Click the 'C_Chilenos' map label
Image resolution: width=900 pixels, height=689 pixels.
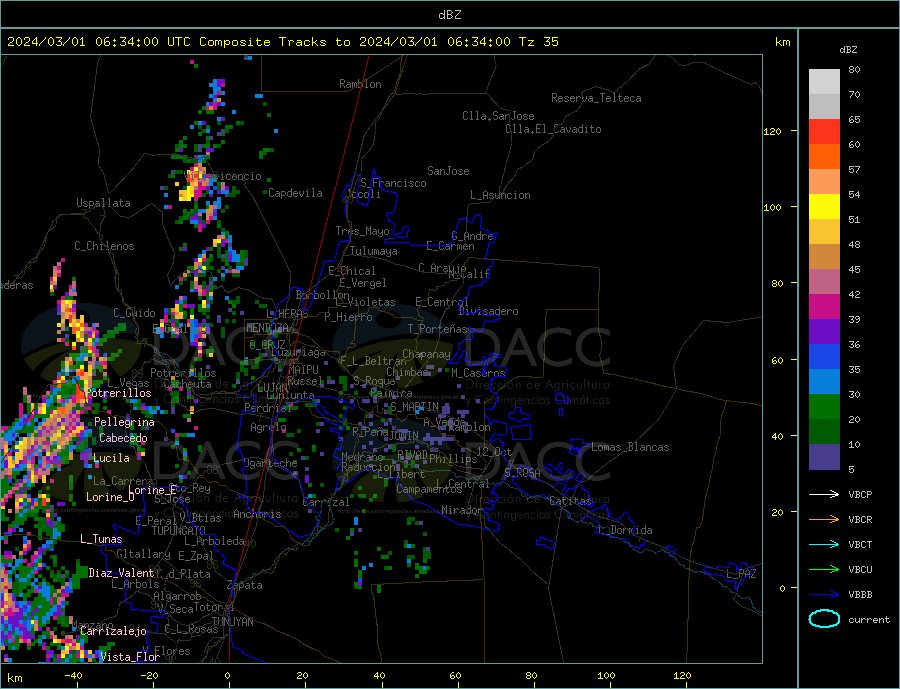[104, 246]
